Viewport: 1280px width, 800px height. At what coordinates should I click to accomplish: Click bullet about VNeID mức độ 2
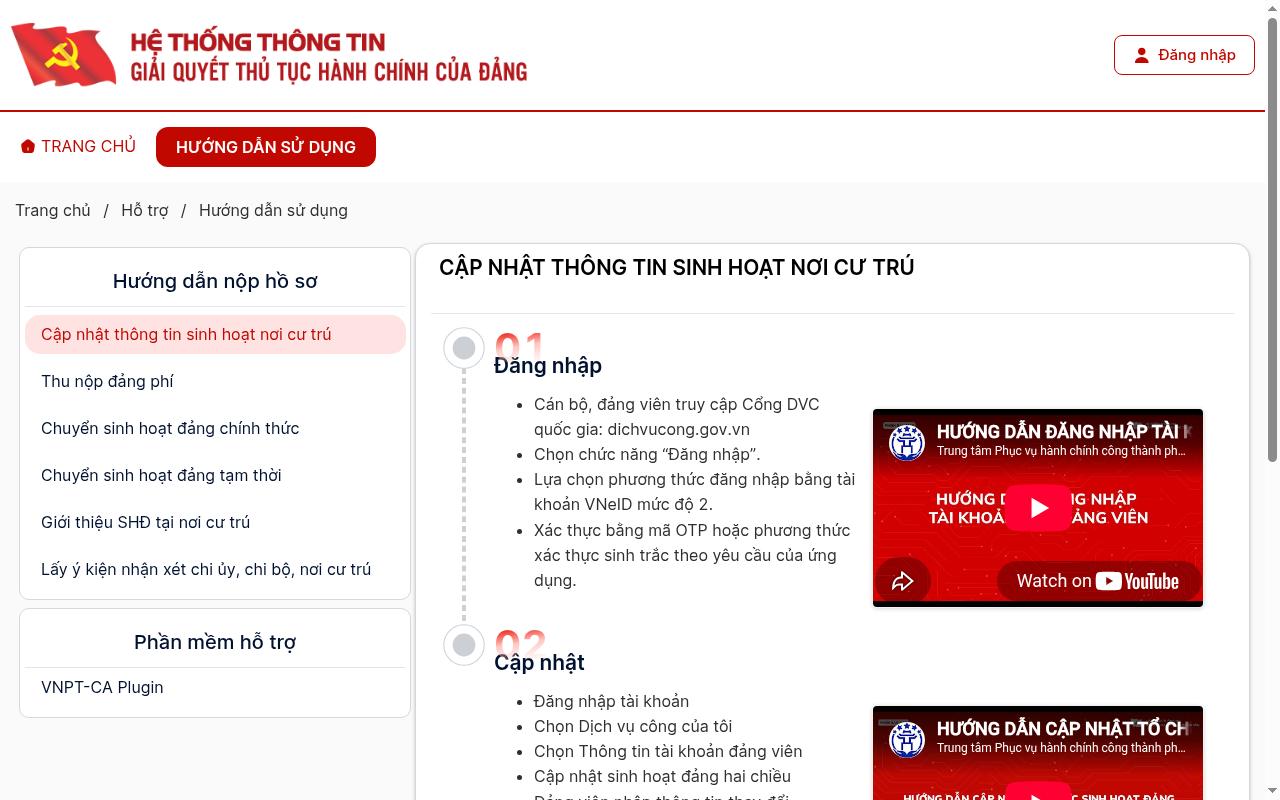pos(694,492)
